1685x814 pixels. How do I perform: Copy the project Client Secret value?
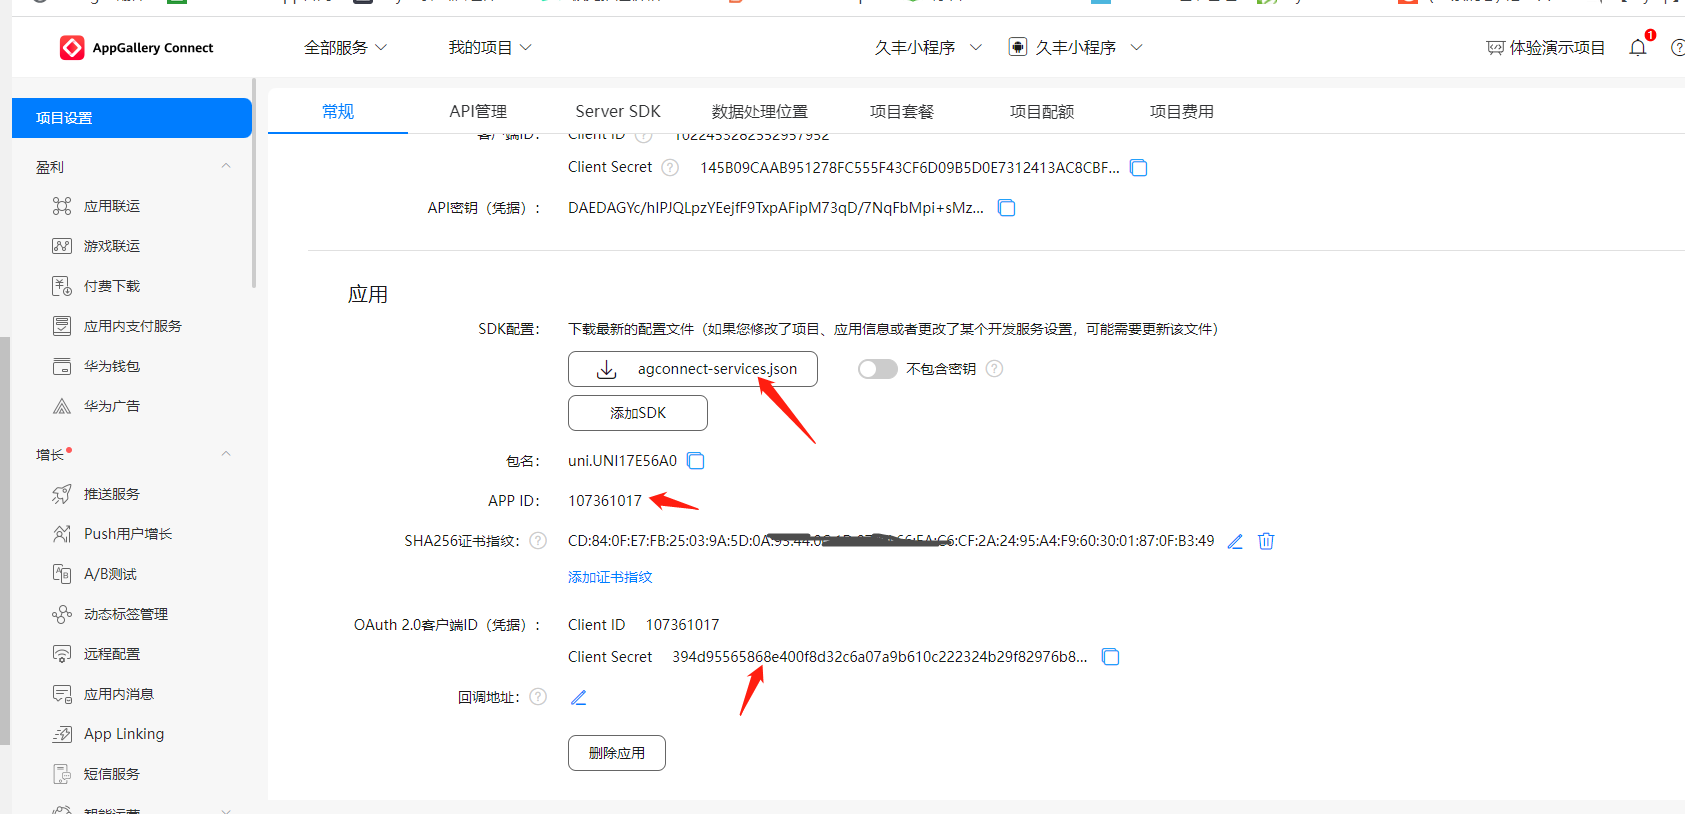click(x=1138, y=168)
